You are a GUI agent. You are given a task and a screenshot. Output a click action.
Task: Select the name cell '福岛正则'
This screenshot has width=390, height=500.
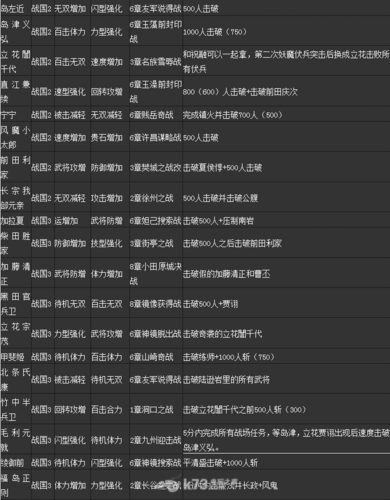(15, 485)
